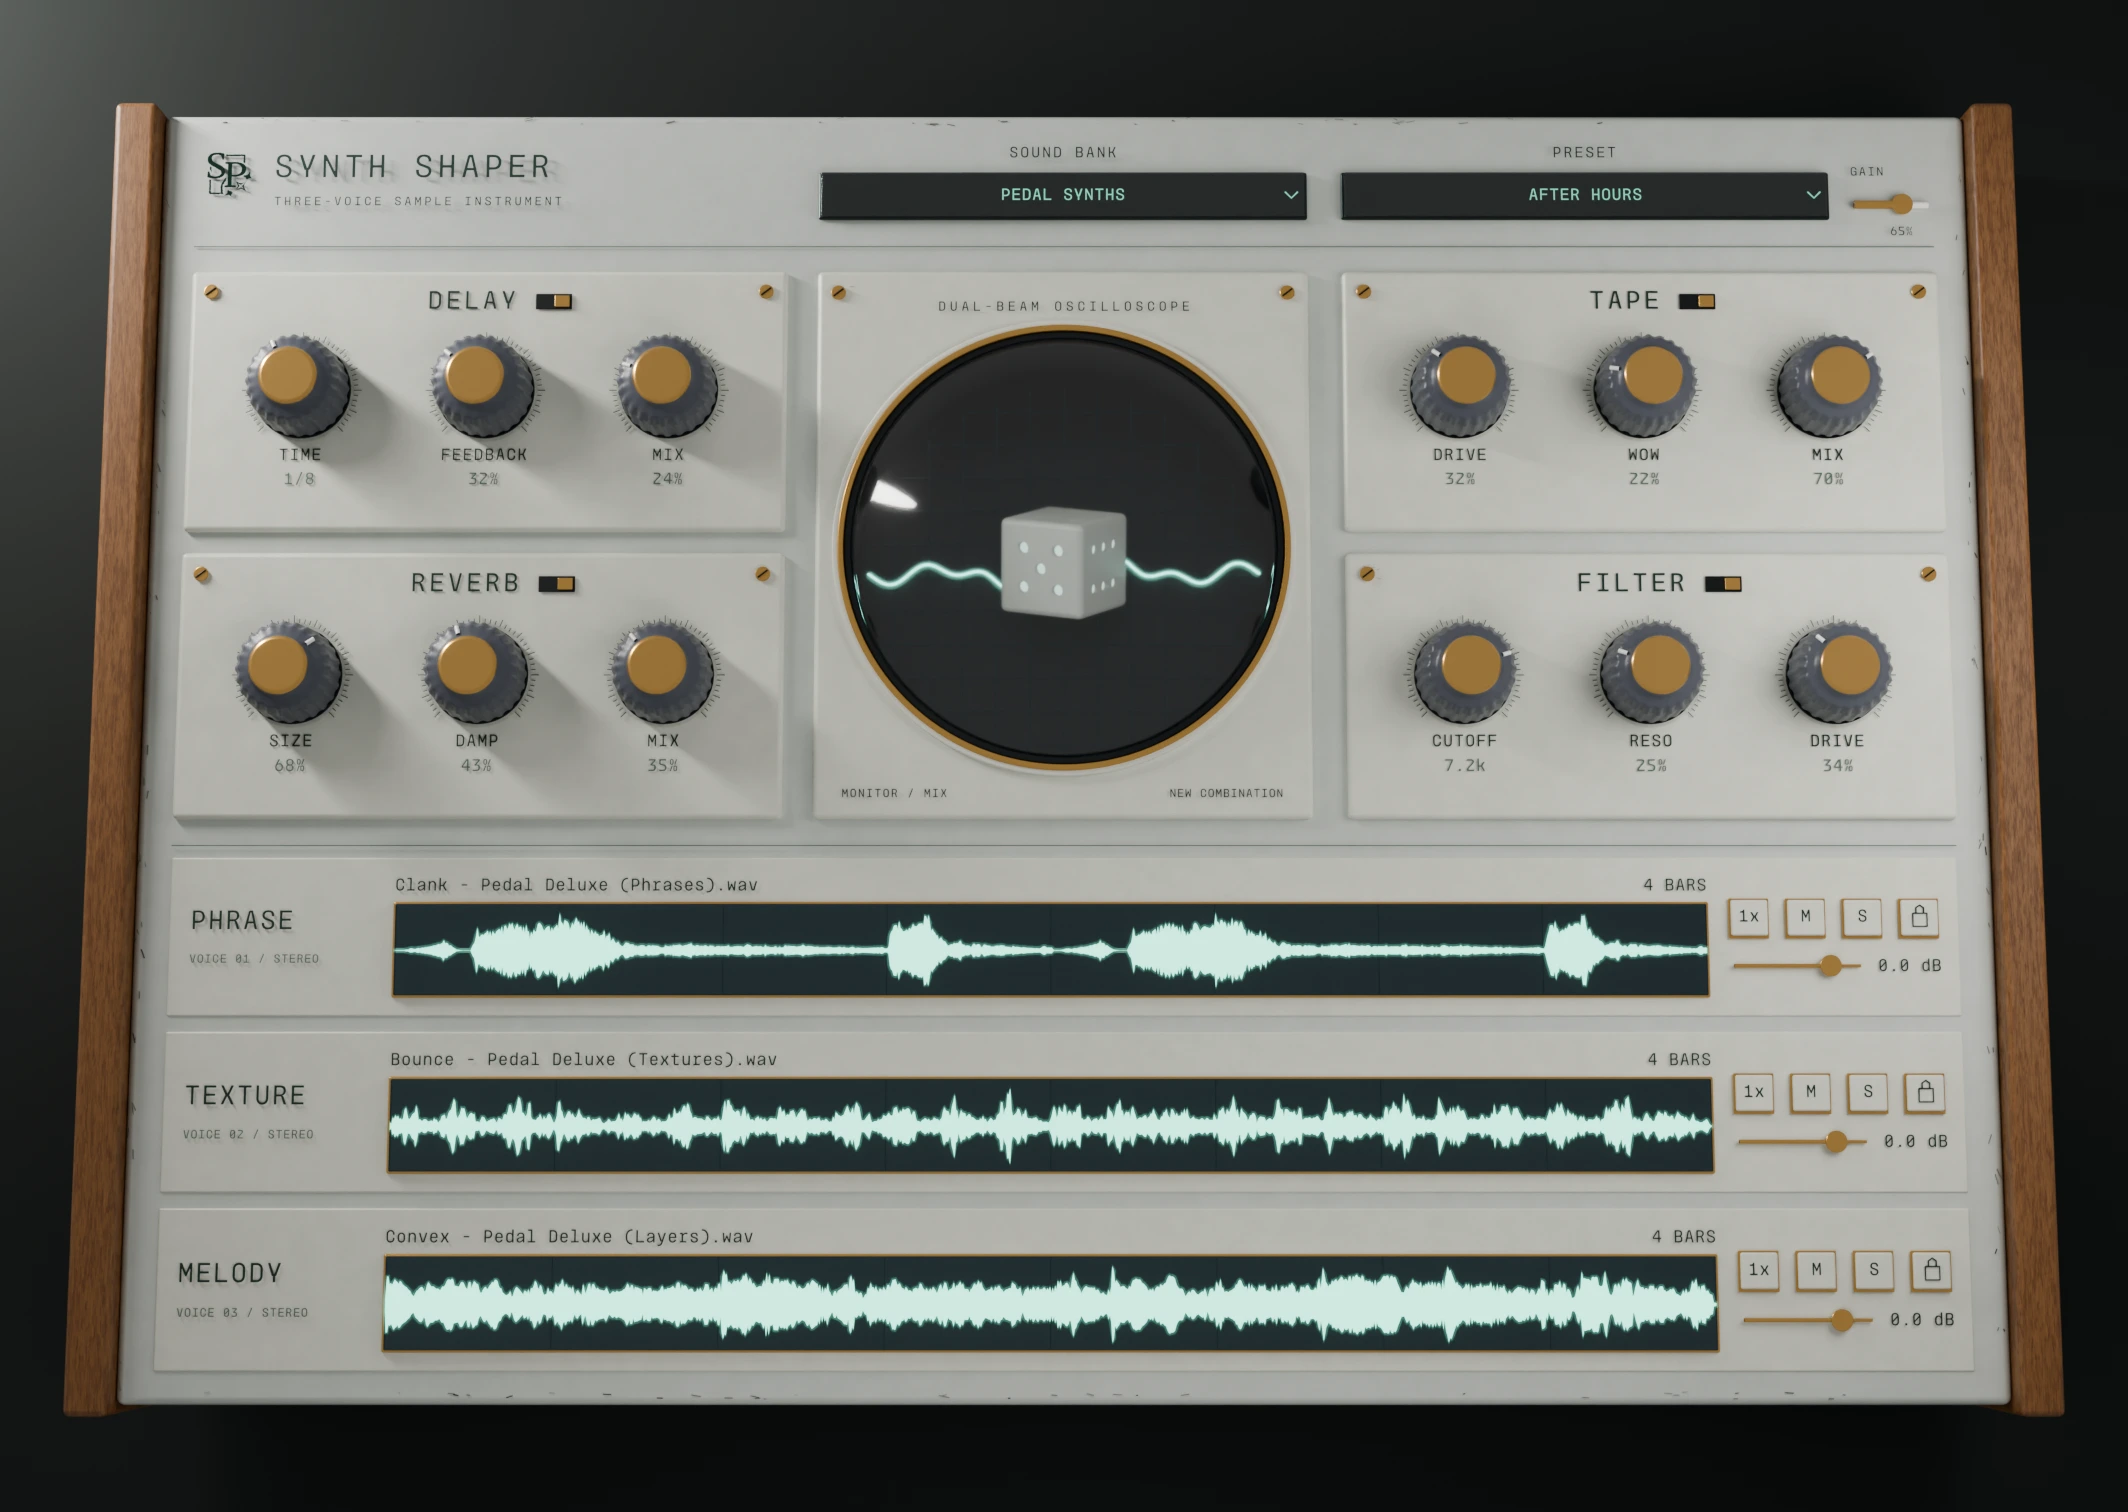
Task: Toggle the Tape effect switch
Action: (x=1697, y=301)
